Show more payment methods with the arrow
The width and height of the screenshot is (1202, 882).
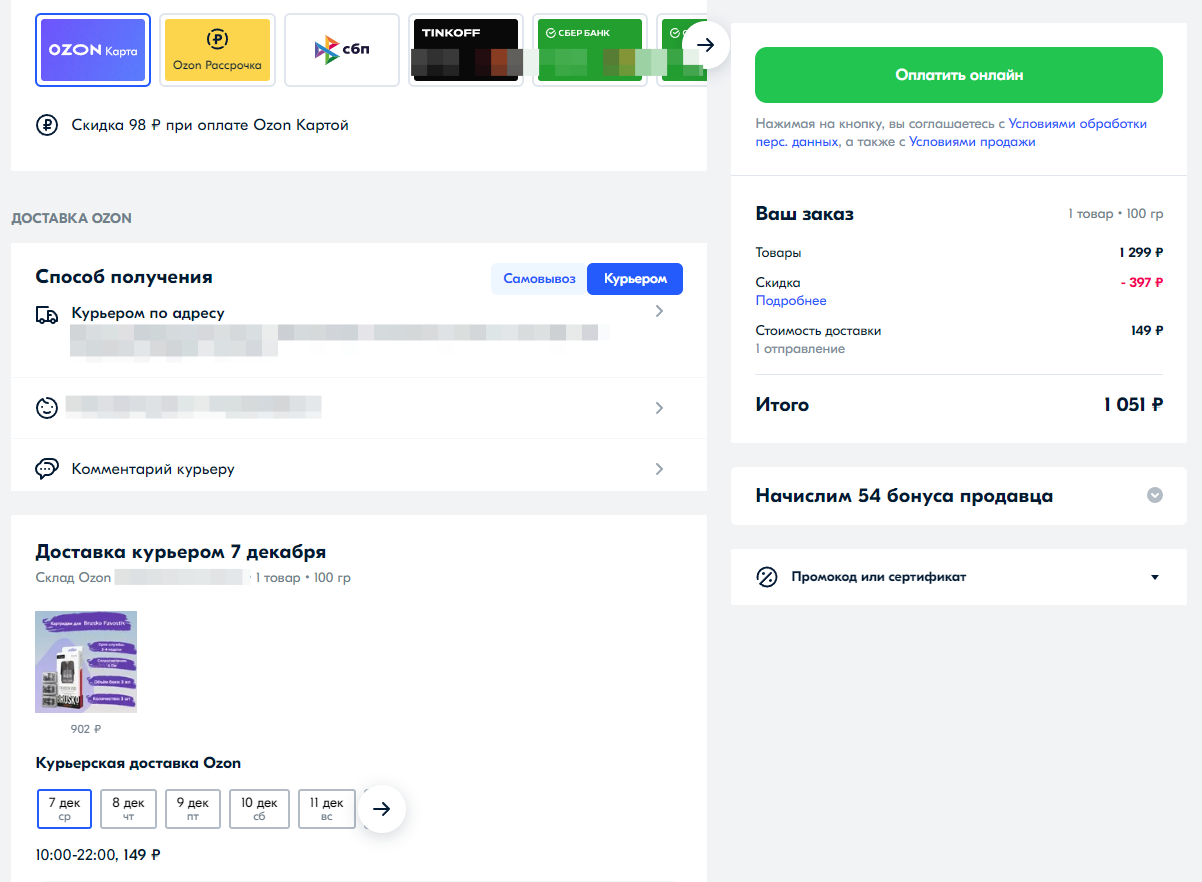[705, 45]
